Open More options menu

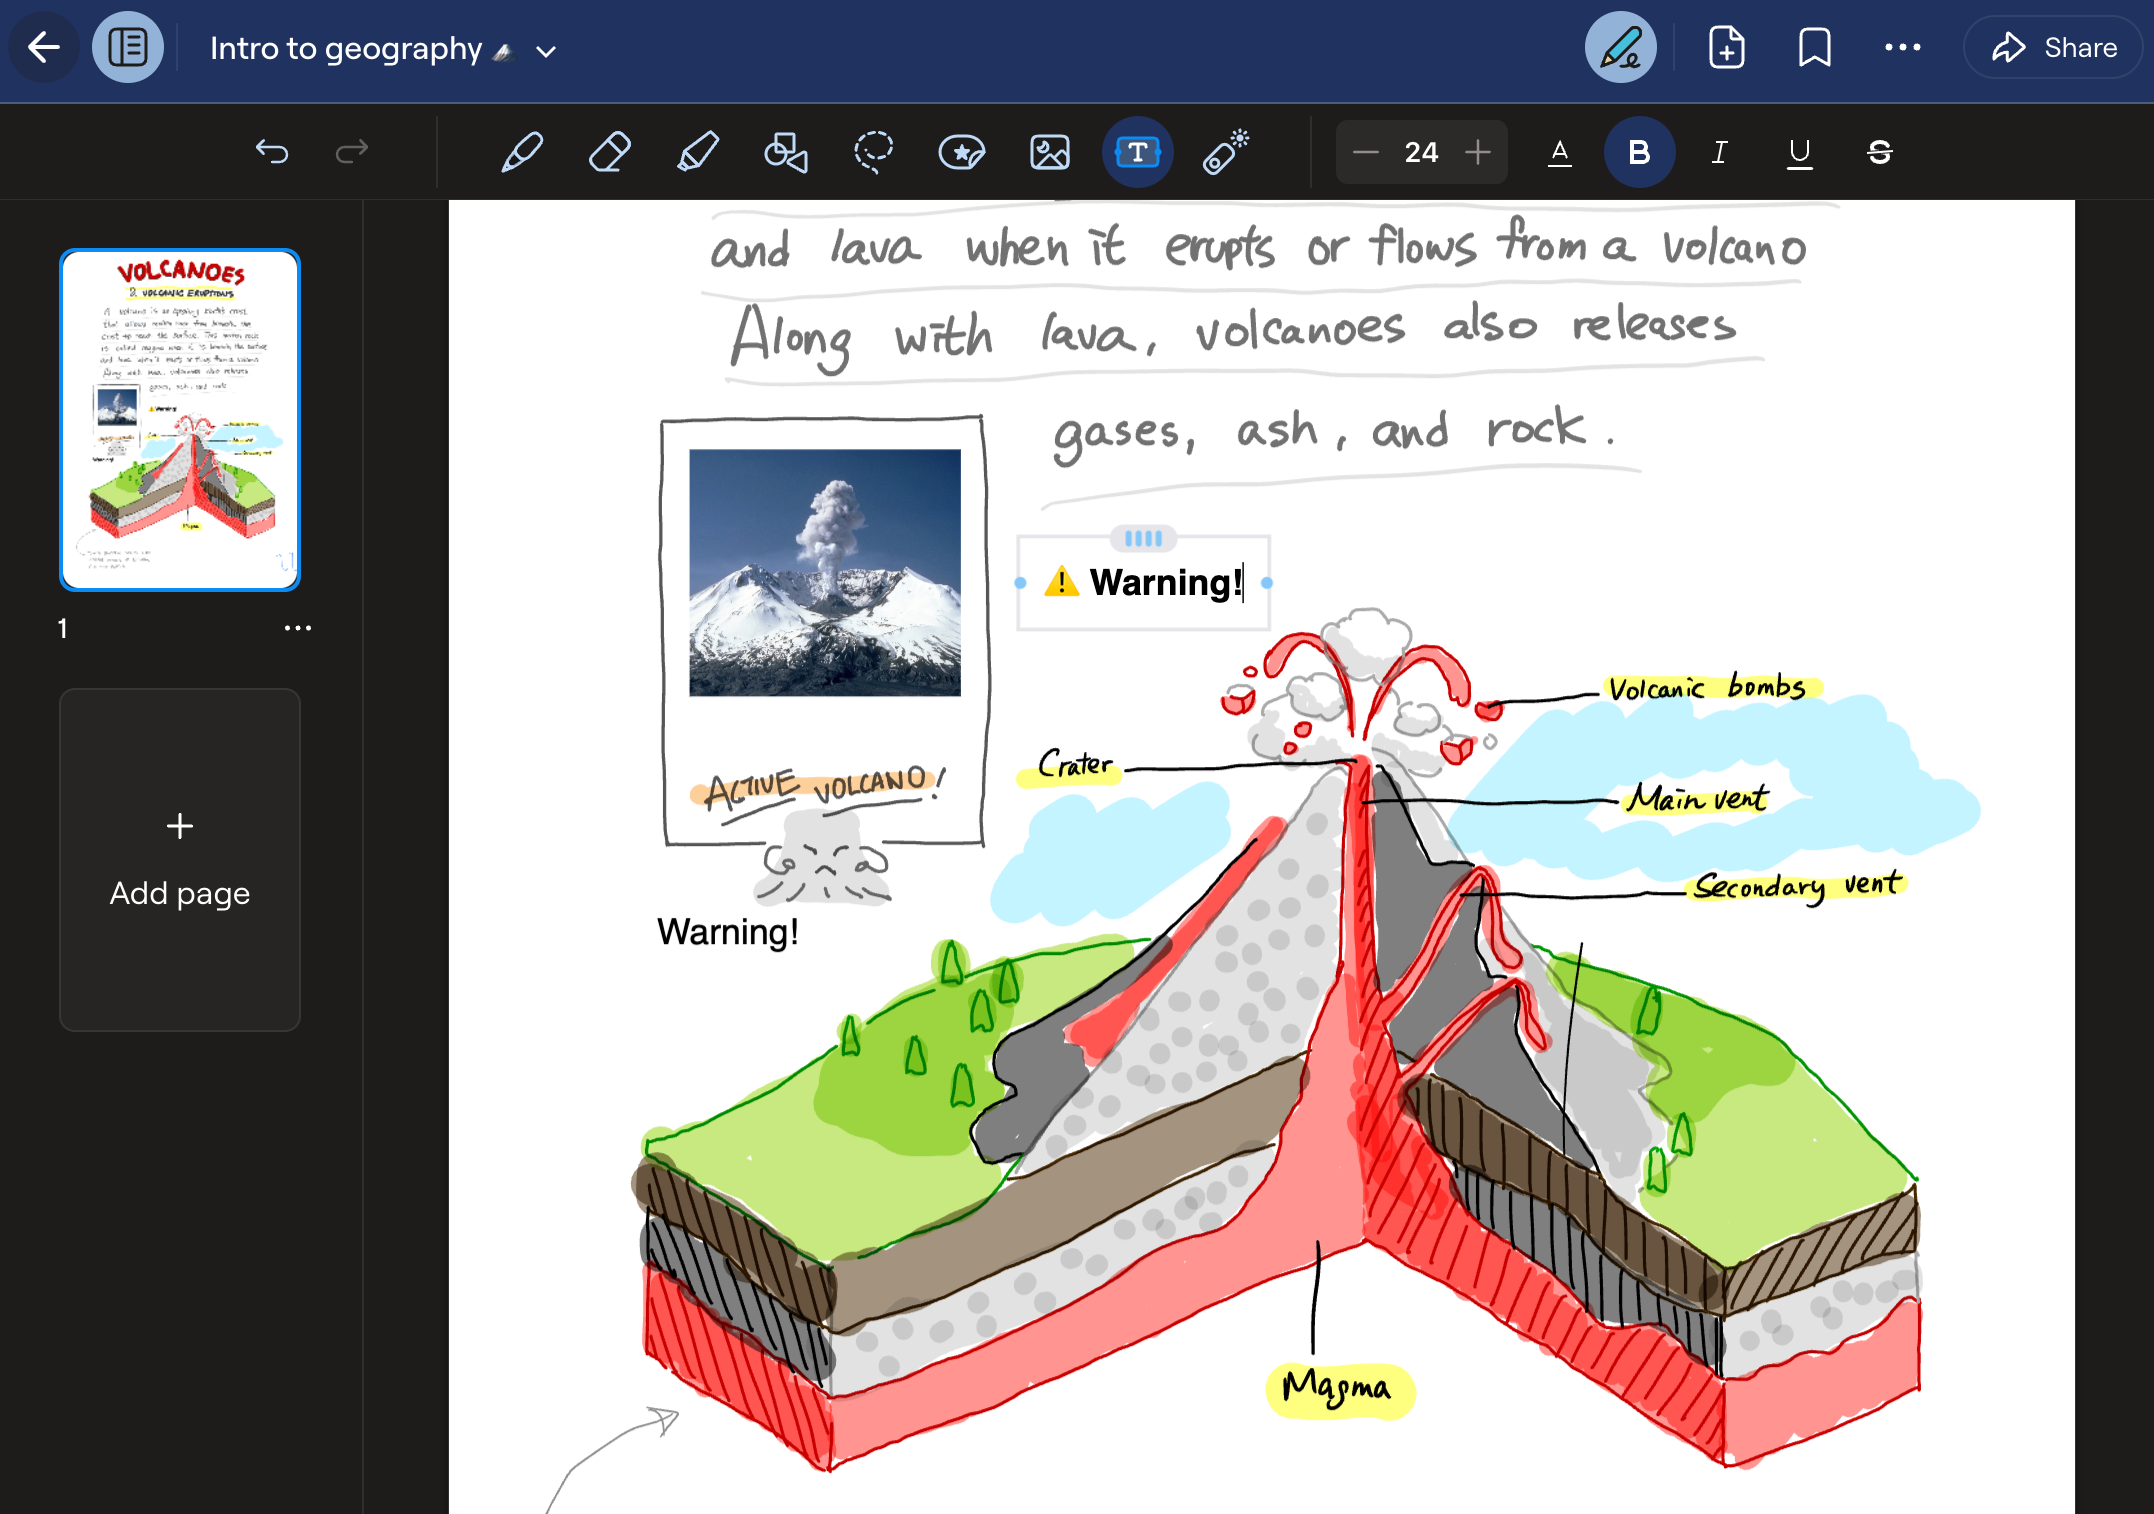[x=1903, y=48]
